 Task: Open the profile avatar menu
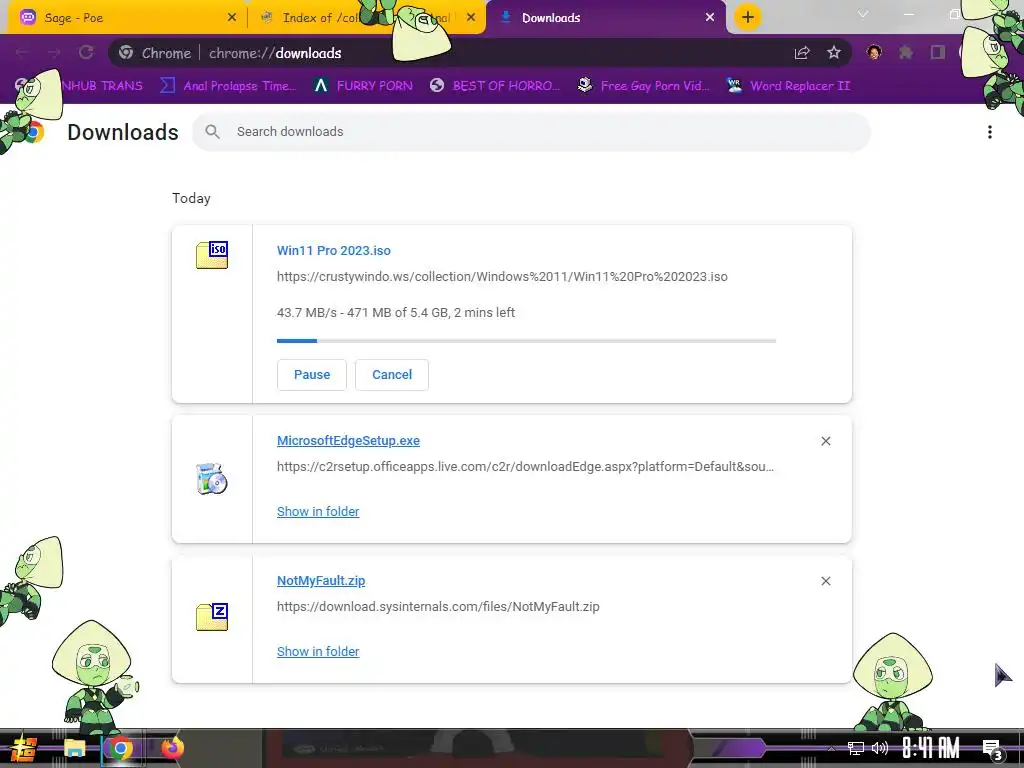(874, 52)
